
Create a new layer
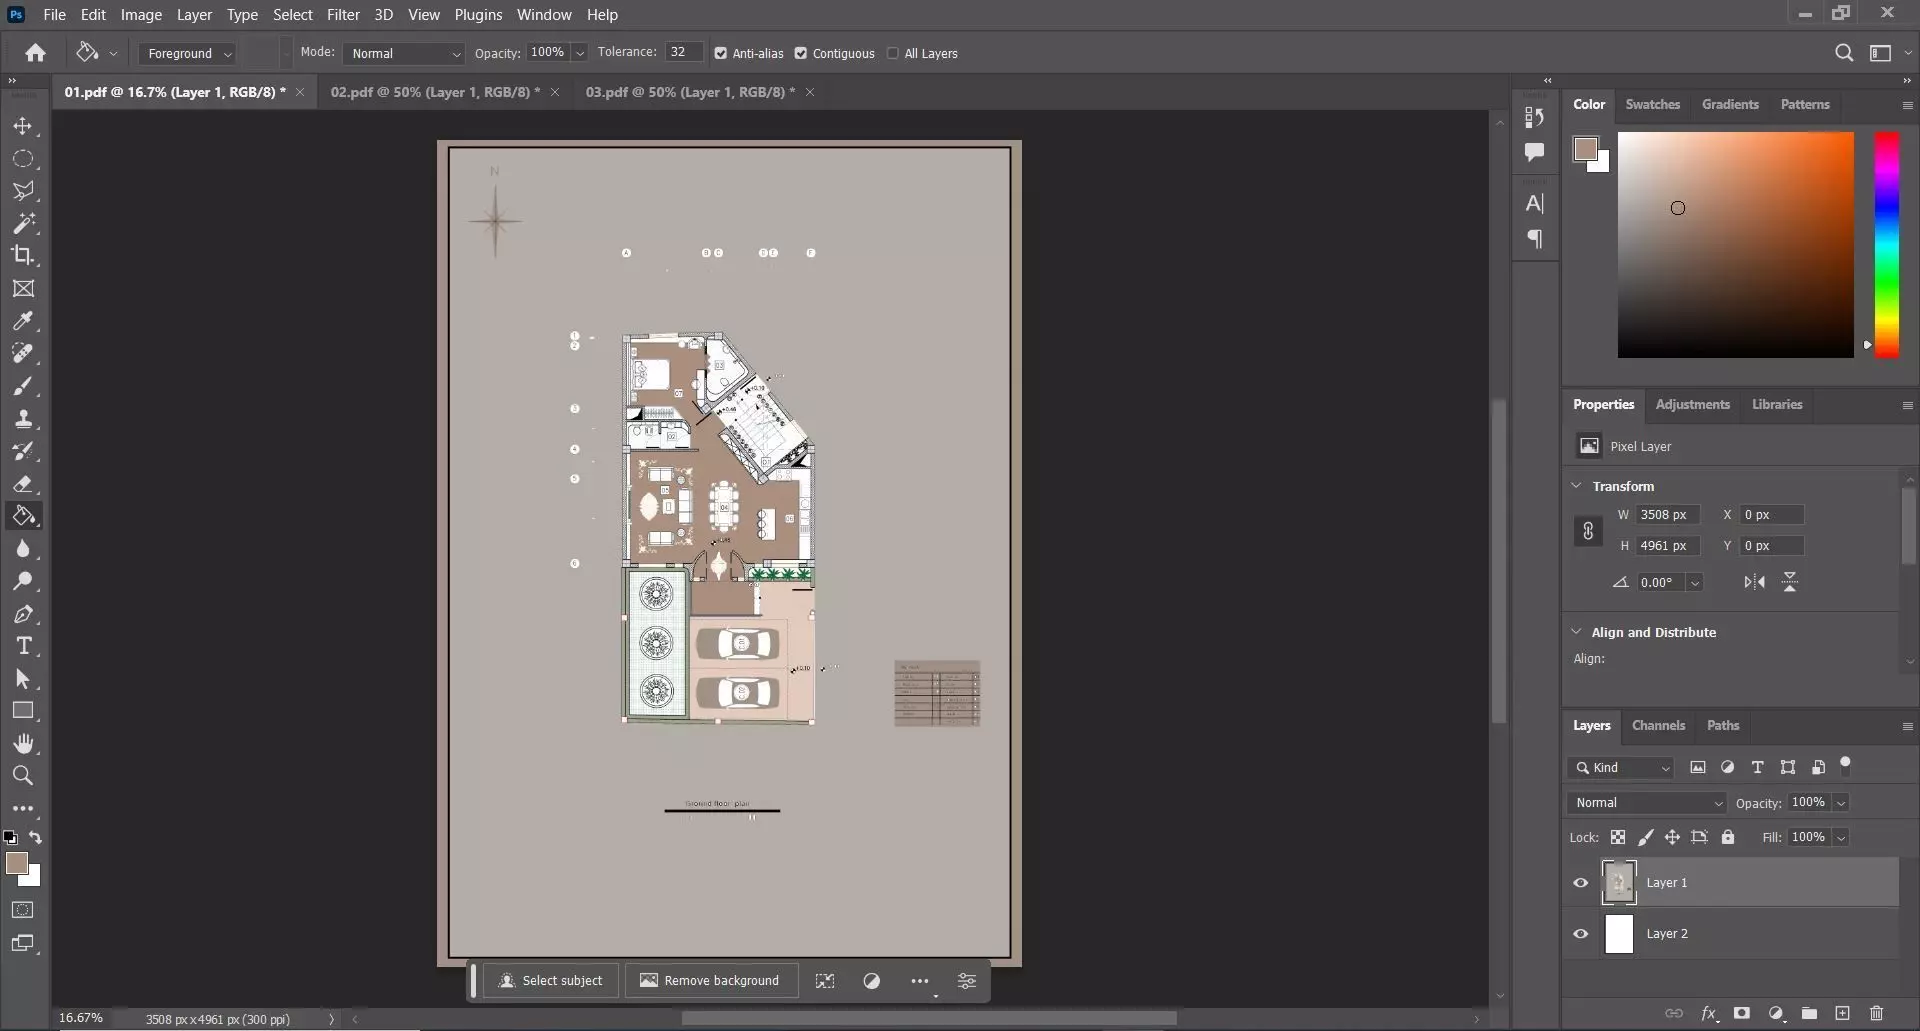[1842, 1013]
